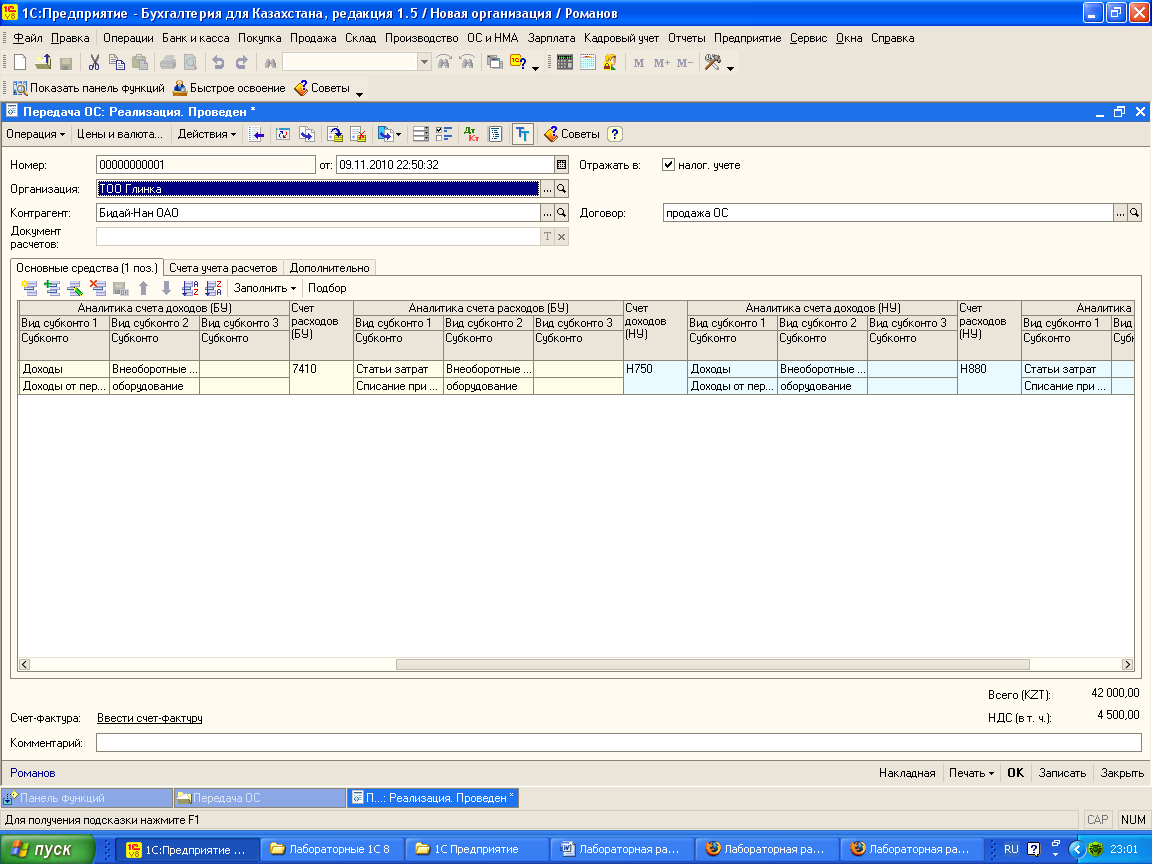The width and height of the screenshot is (1152, 864).
Task: Switch to Панель функций window tab
Action: tap(87, 798)
